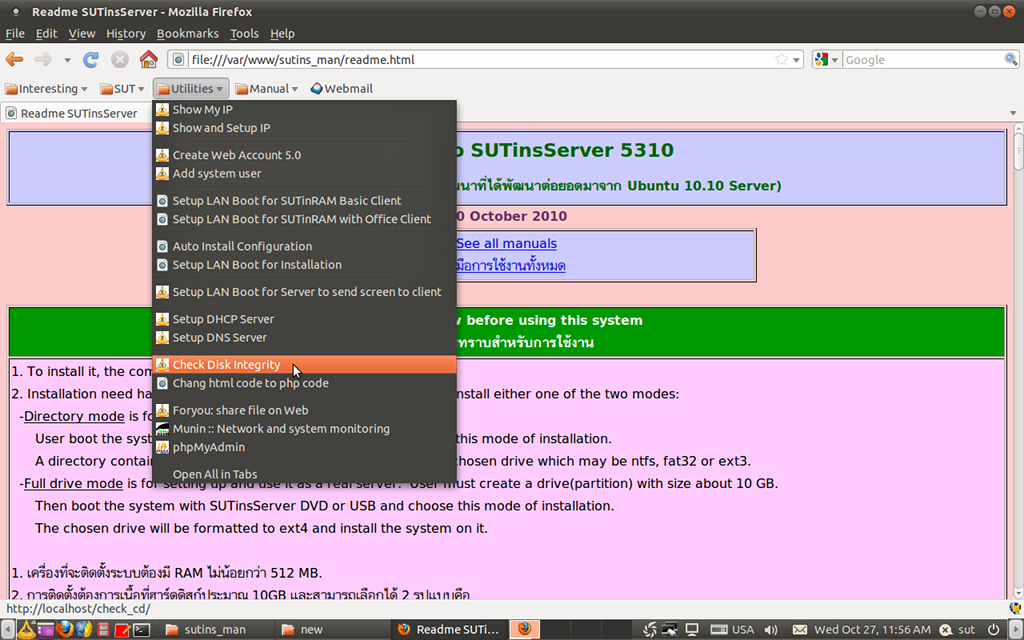Select Check Disk Integrity
This screenshot has height=640, width=1024.
tap(304, 364)
